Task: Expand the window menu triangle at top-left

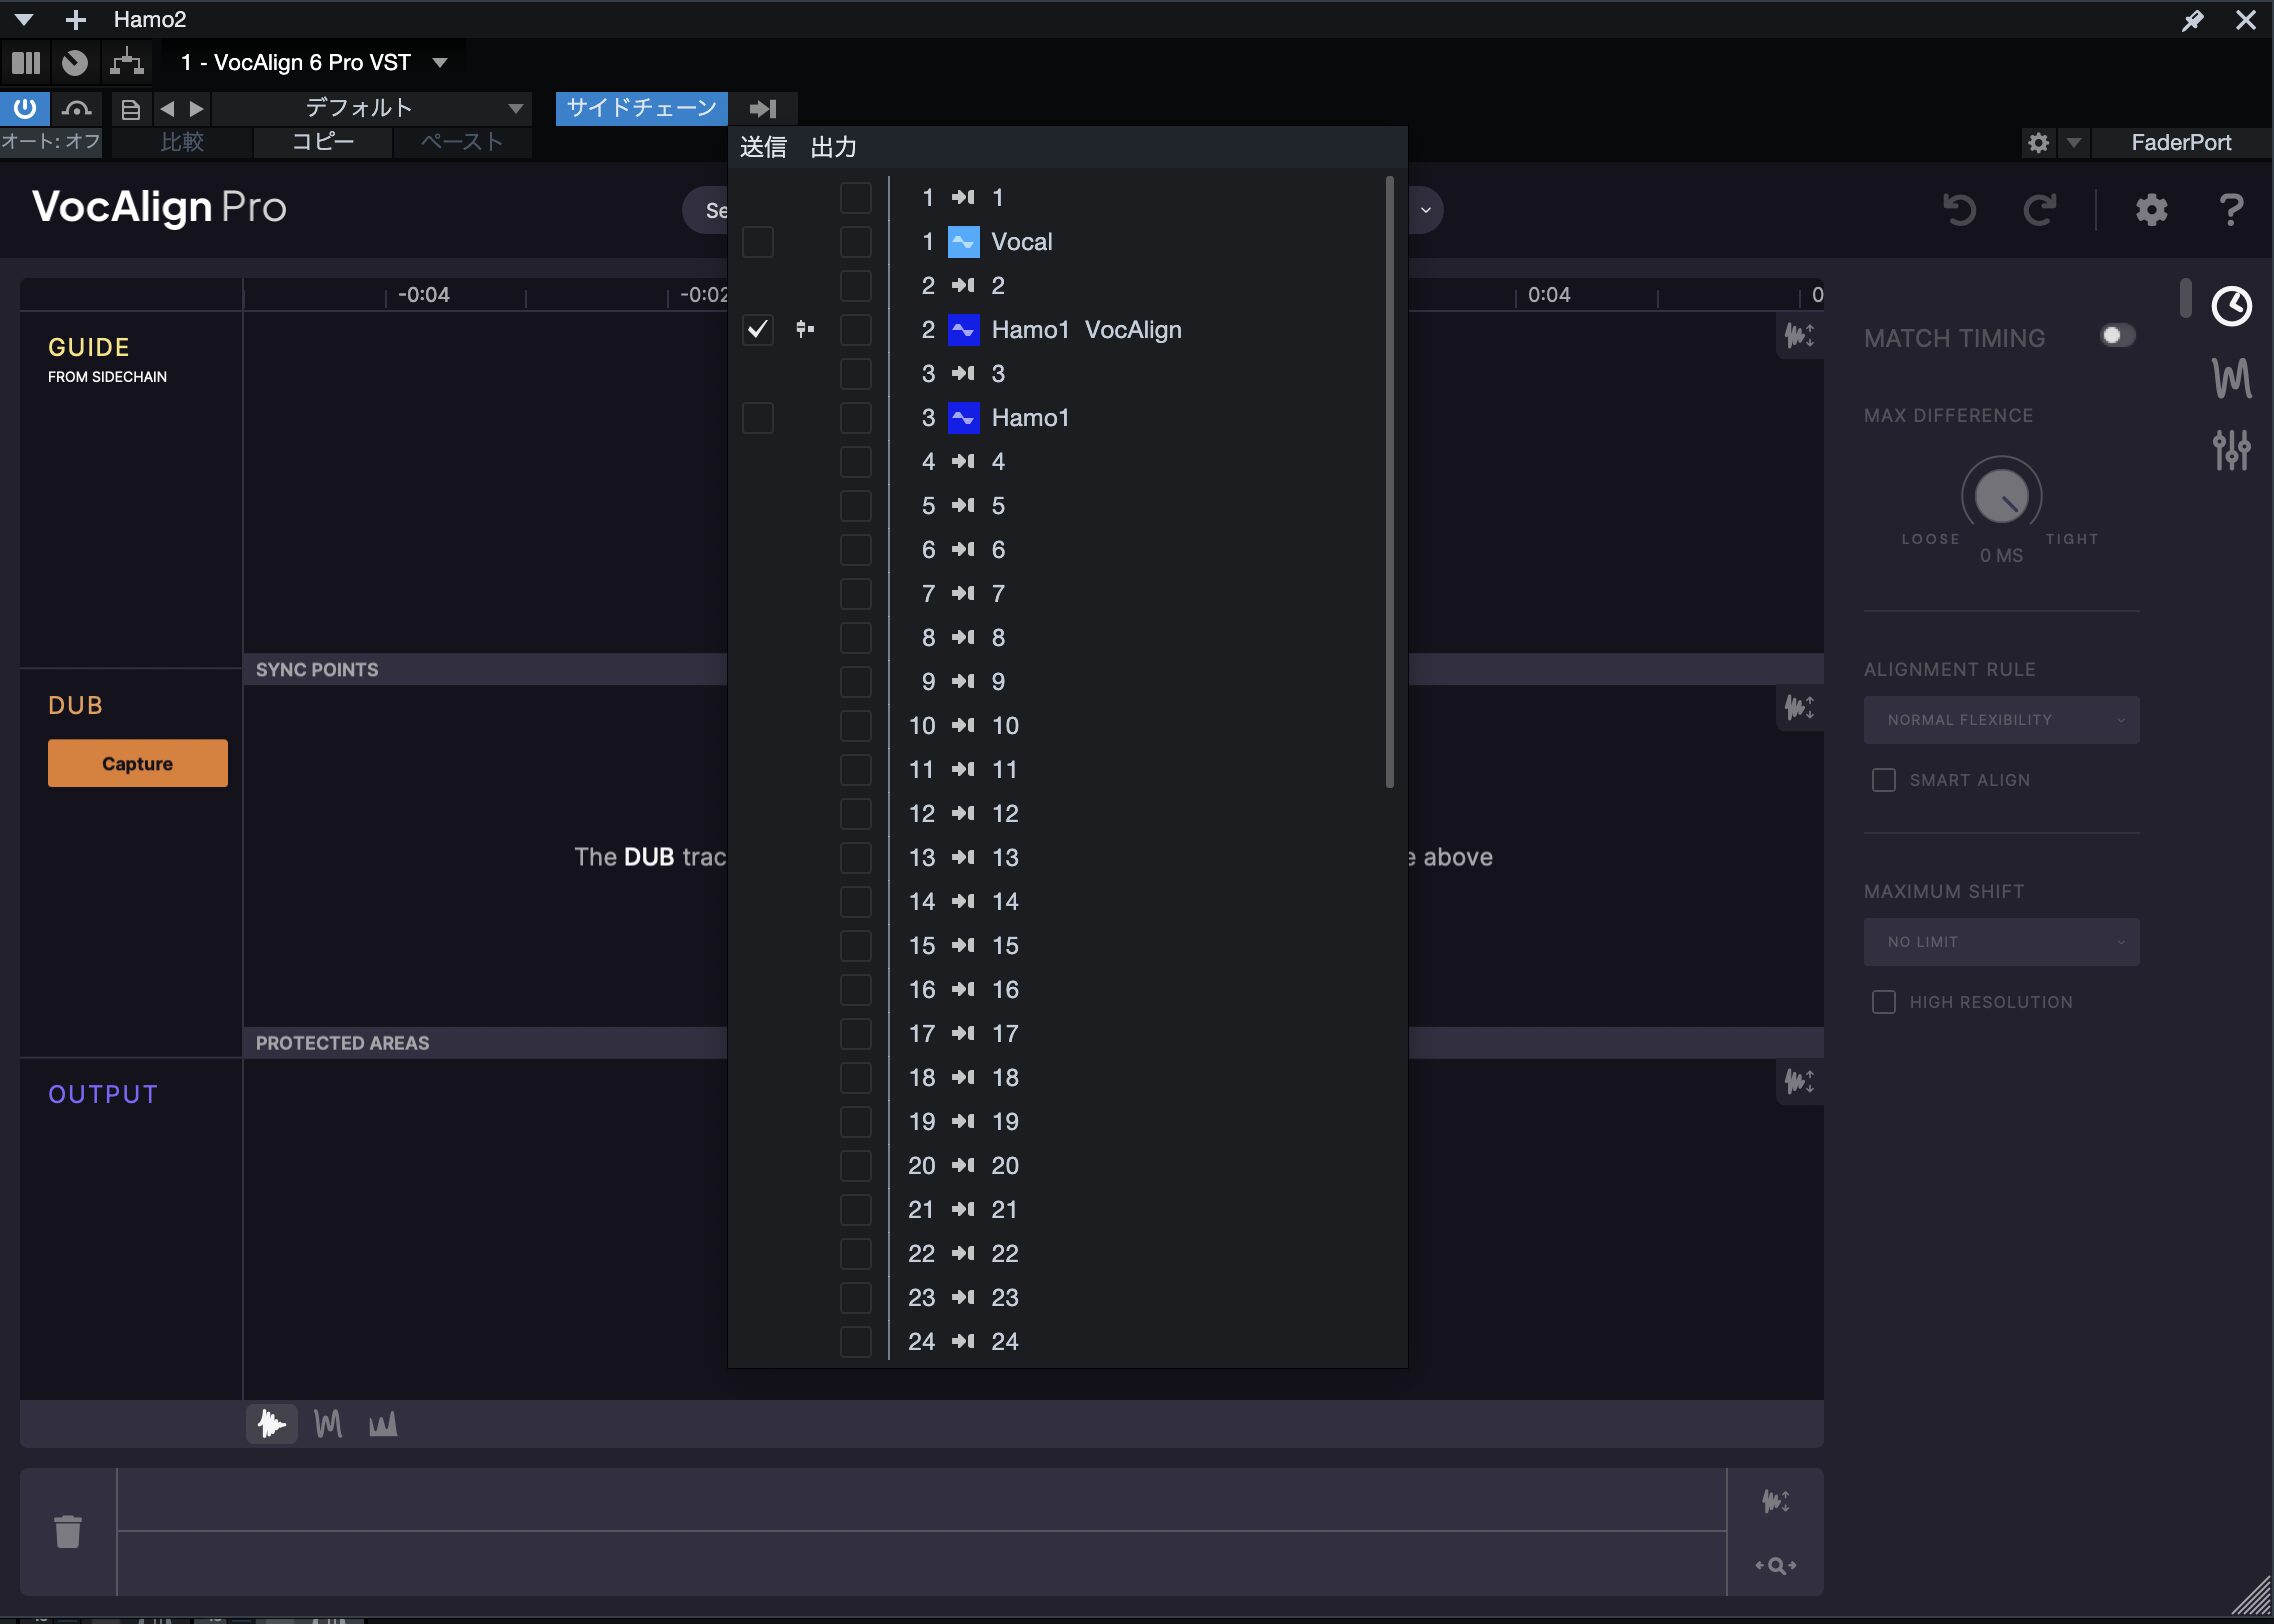Action: (24, 20)
